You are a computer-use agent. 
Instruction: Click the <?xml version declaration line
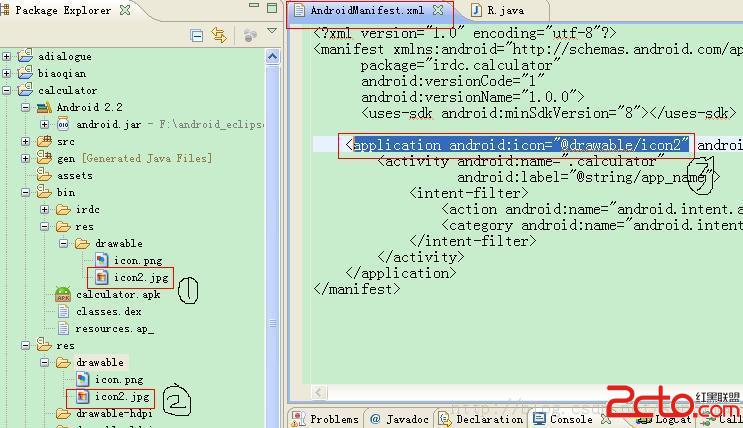464,33
